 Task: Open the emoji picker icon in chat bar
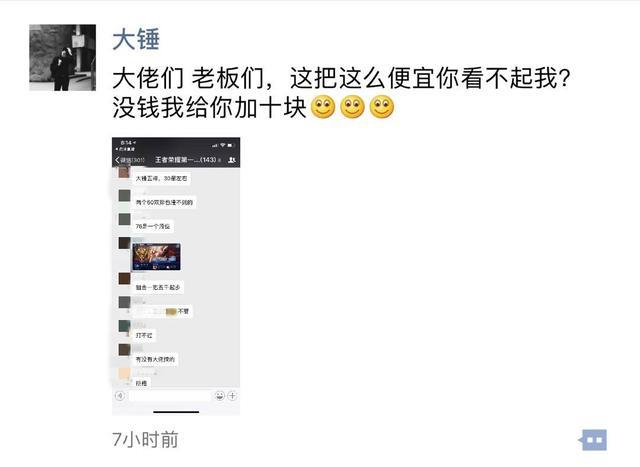pos(220,396)
